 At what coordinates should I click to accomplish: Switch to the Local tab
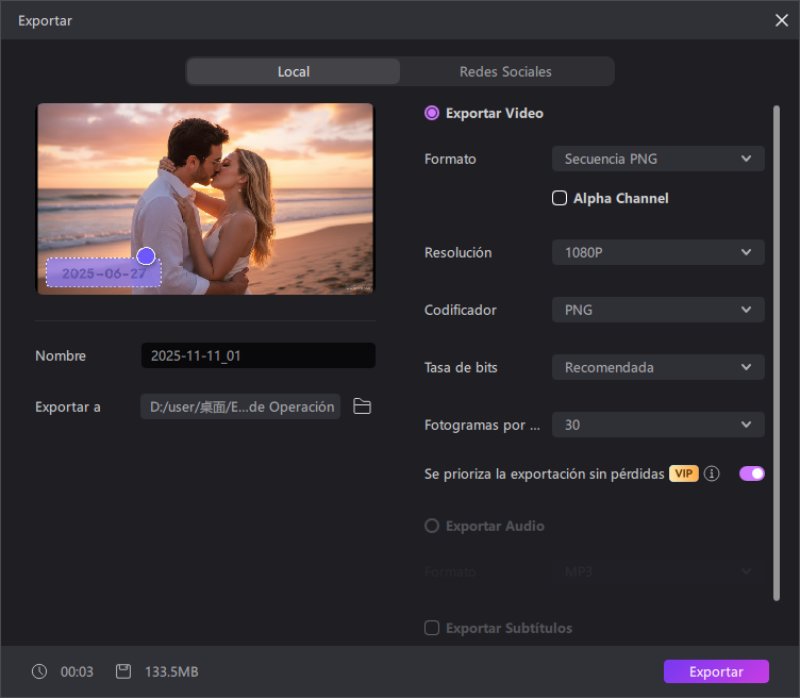(293, 71)
